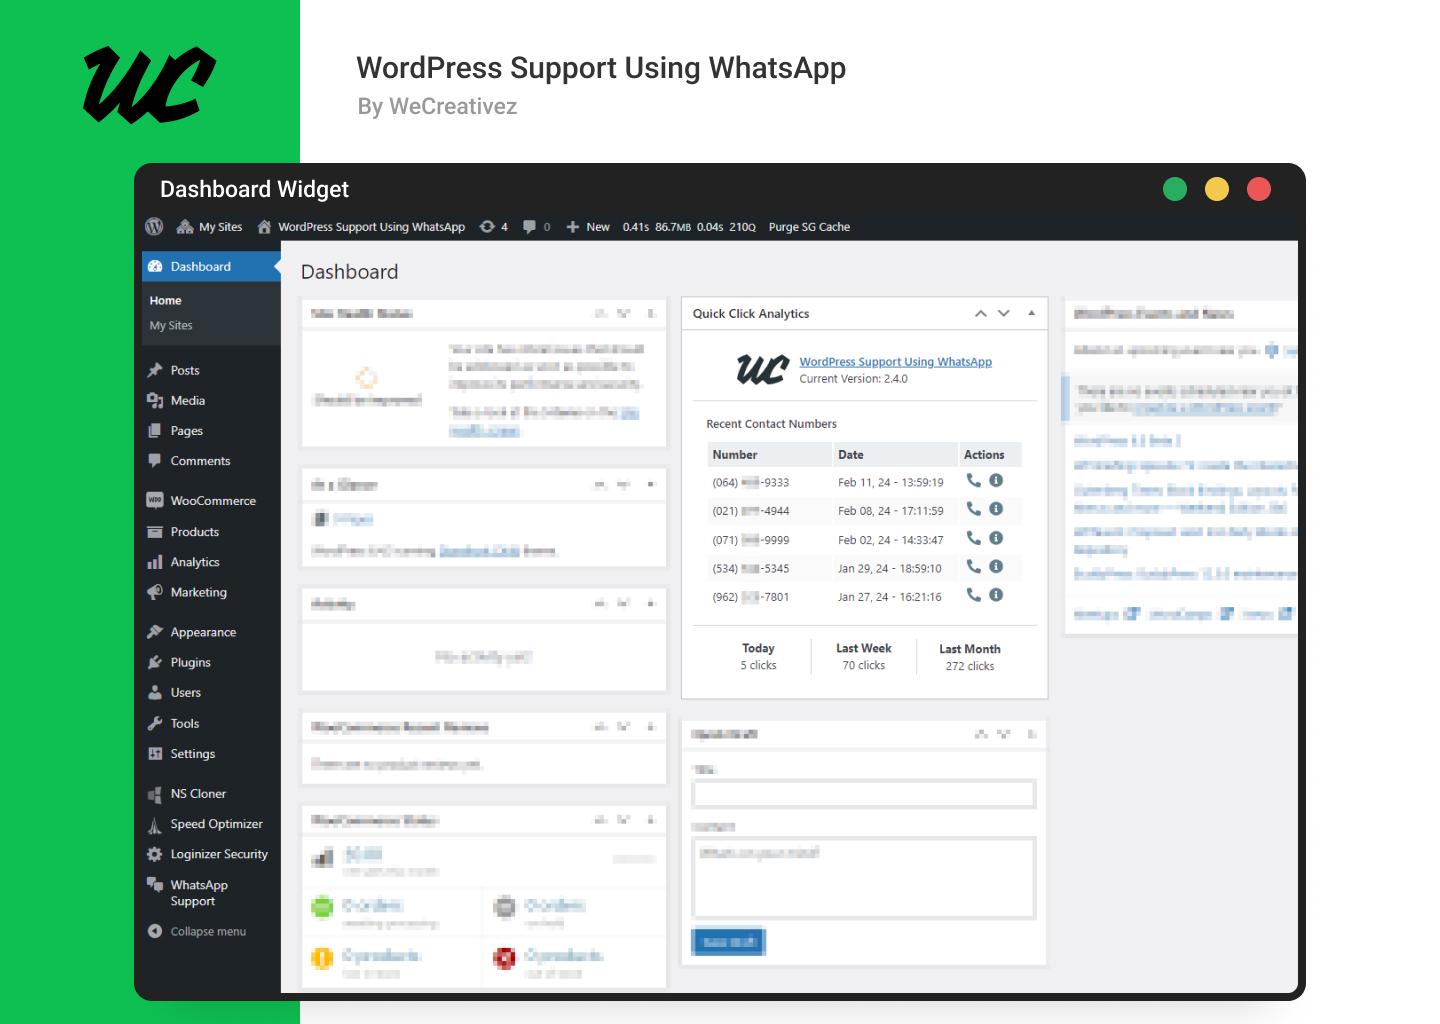Collapse the Quick Click Analytics panel

pos(1031,314)
